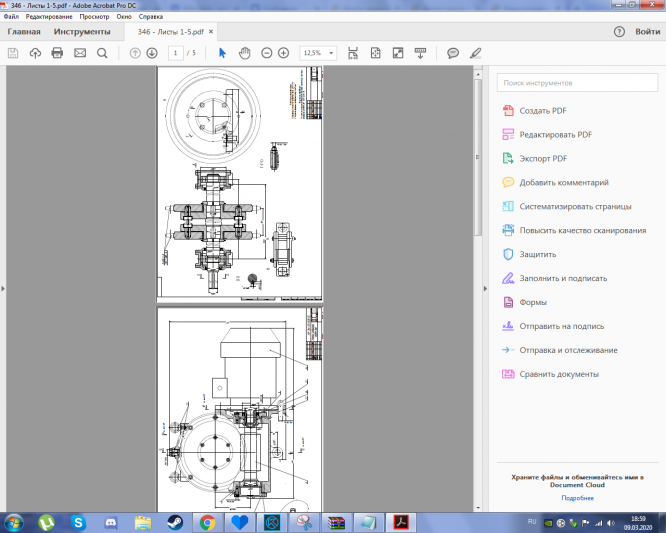
Task: Open Chrome from the taskbar
Action: 207,522
